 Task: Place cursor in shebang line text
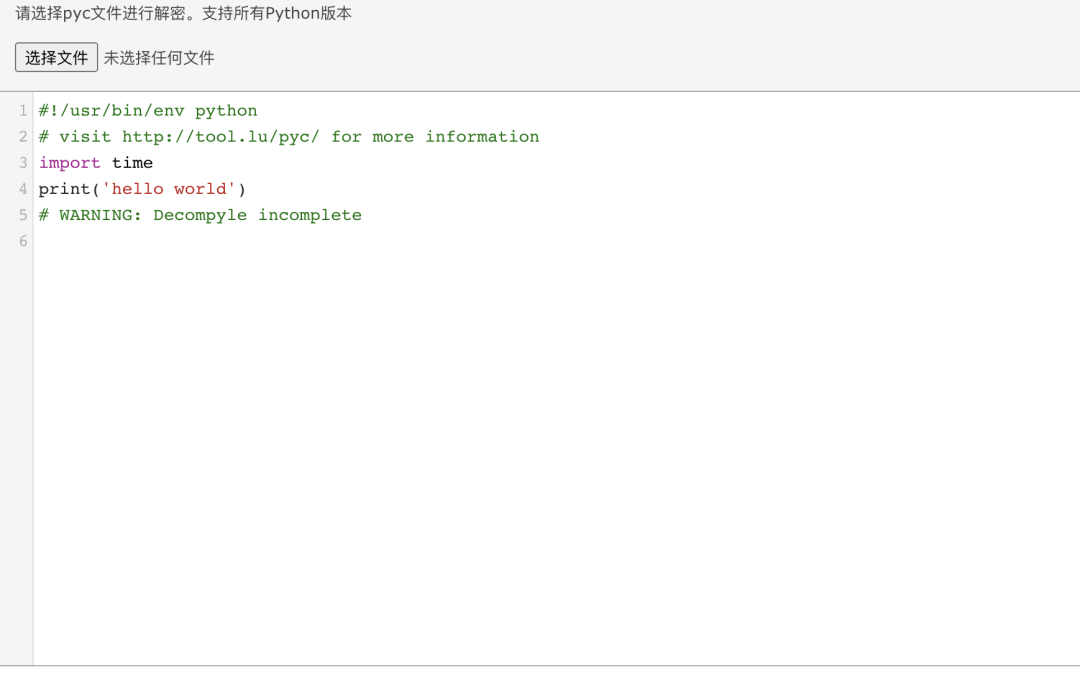[148, 111]
